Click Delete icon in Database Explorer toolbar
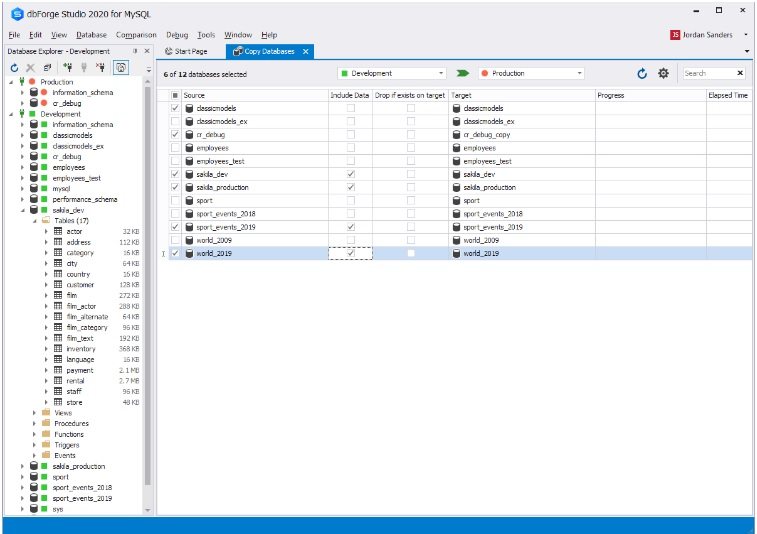 click(30, 68)
